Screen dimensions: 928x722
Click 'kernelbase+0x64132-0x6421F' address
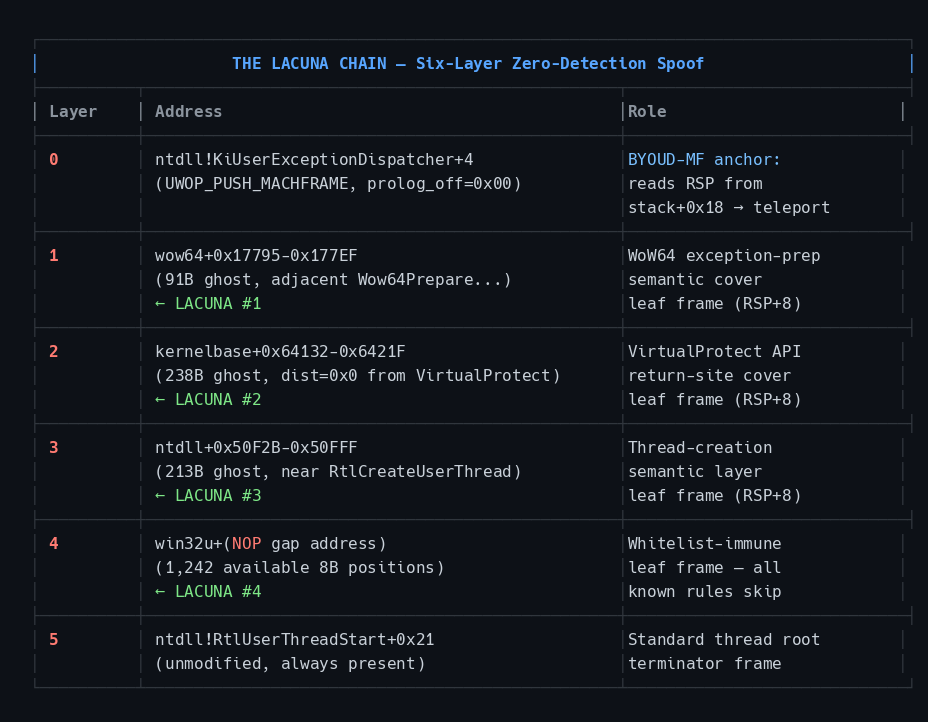pos(280,352)
